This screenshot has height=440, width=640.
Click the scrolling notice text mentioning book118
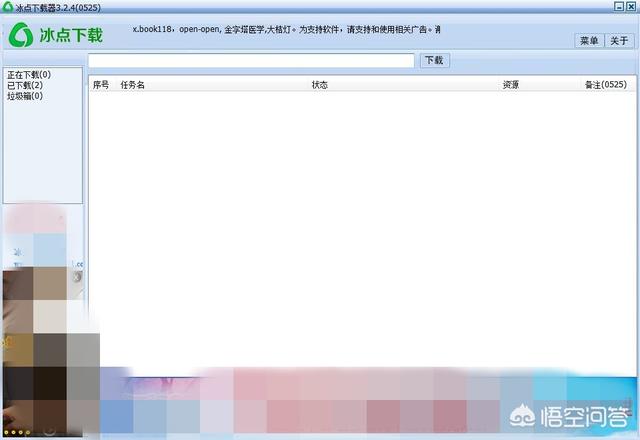coord(286,29)
